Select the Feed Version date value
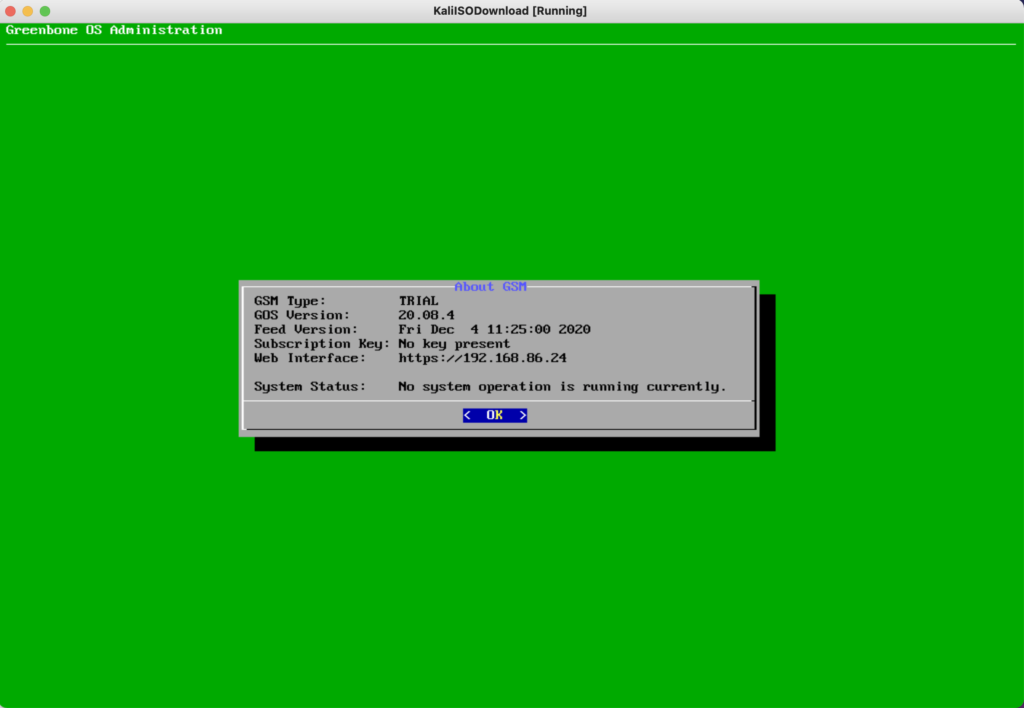This screenshot has height=708, width=1024. [x=494, y=330]
